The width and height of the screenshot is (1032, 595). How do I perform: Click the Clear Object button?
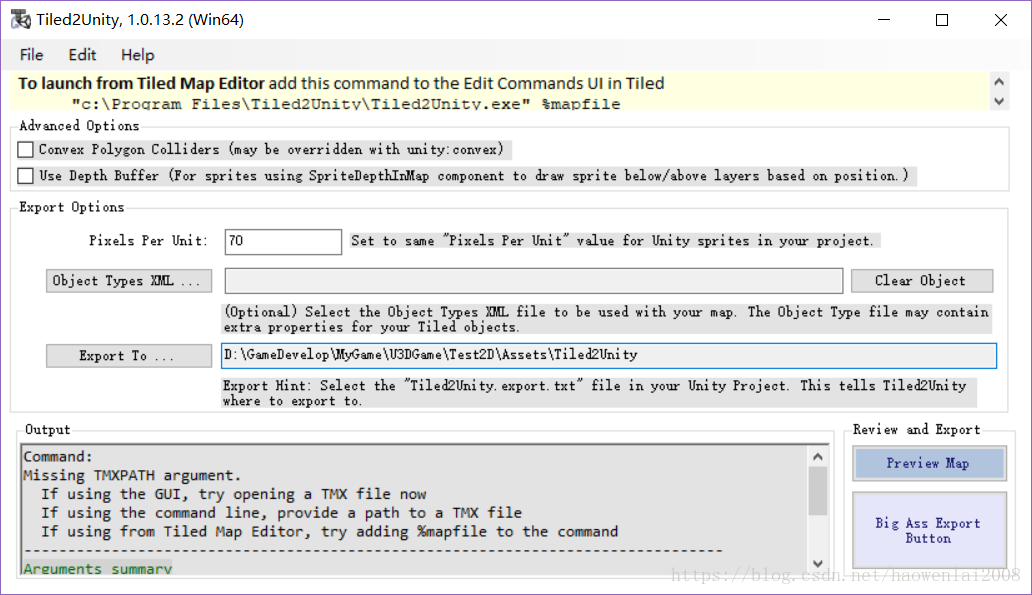point(922,281)
